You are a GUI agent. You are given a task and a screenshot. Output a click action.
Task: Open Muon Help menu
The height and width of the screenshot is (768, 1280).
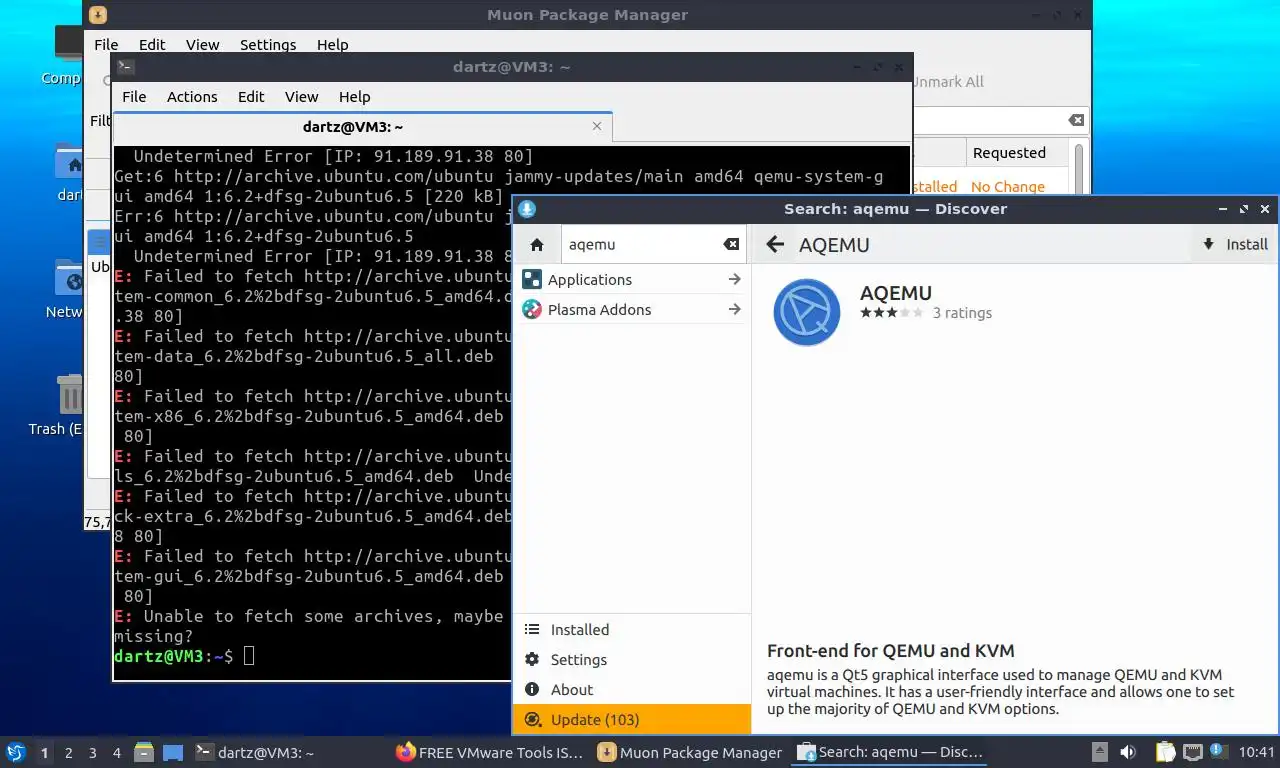[x=332, y=45]
